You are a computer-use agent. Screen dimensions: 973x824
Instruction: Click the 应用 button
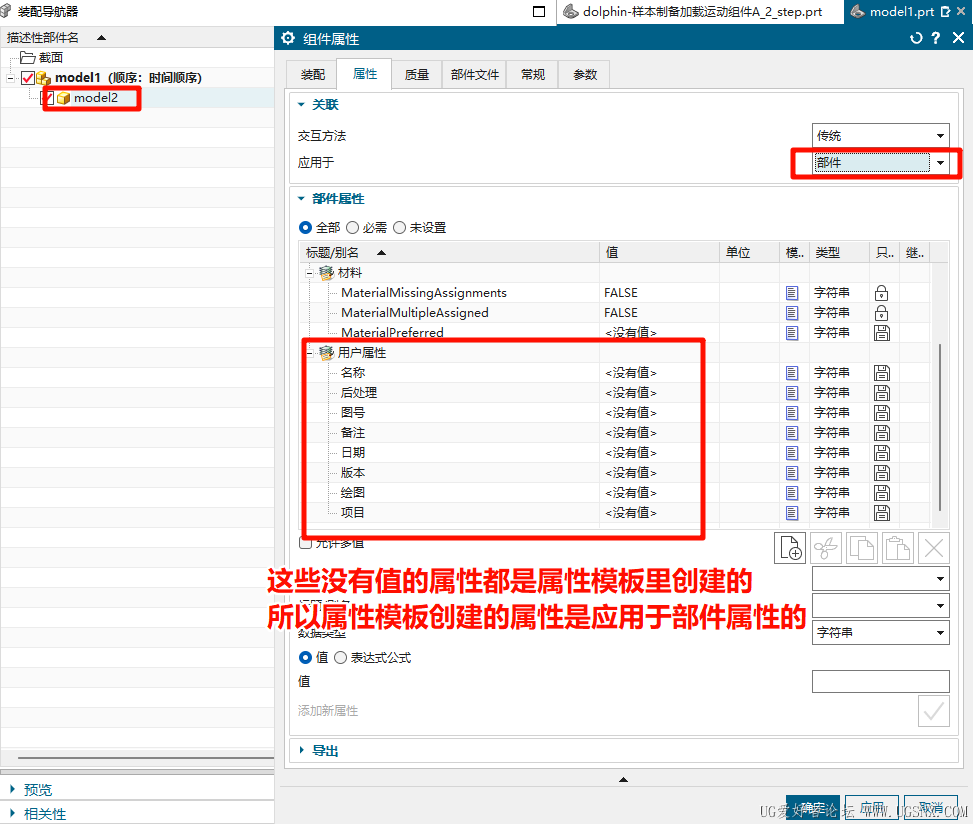871,807
